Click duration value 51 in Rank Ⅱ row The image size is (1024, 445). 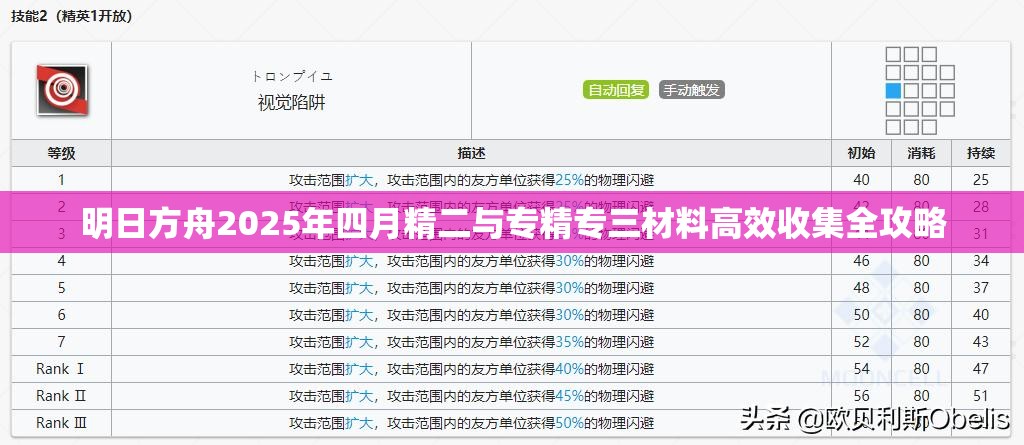[981, 395]
